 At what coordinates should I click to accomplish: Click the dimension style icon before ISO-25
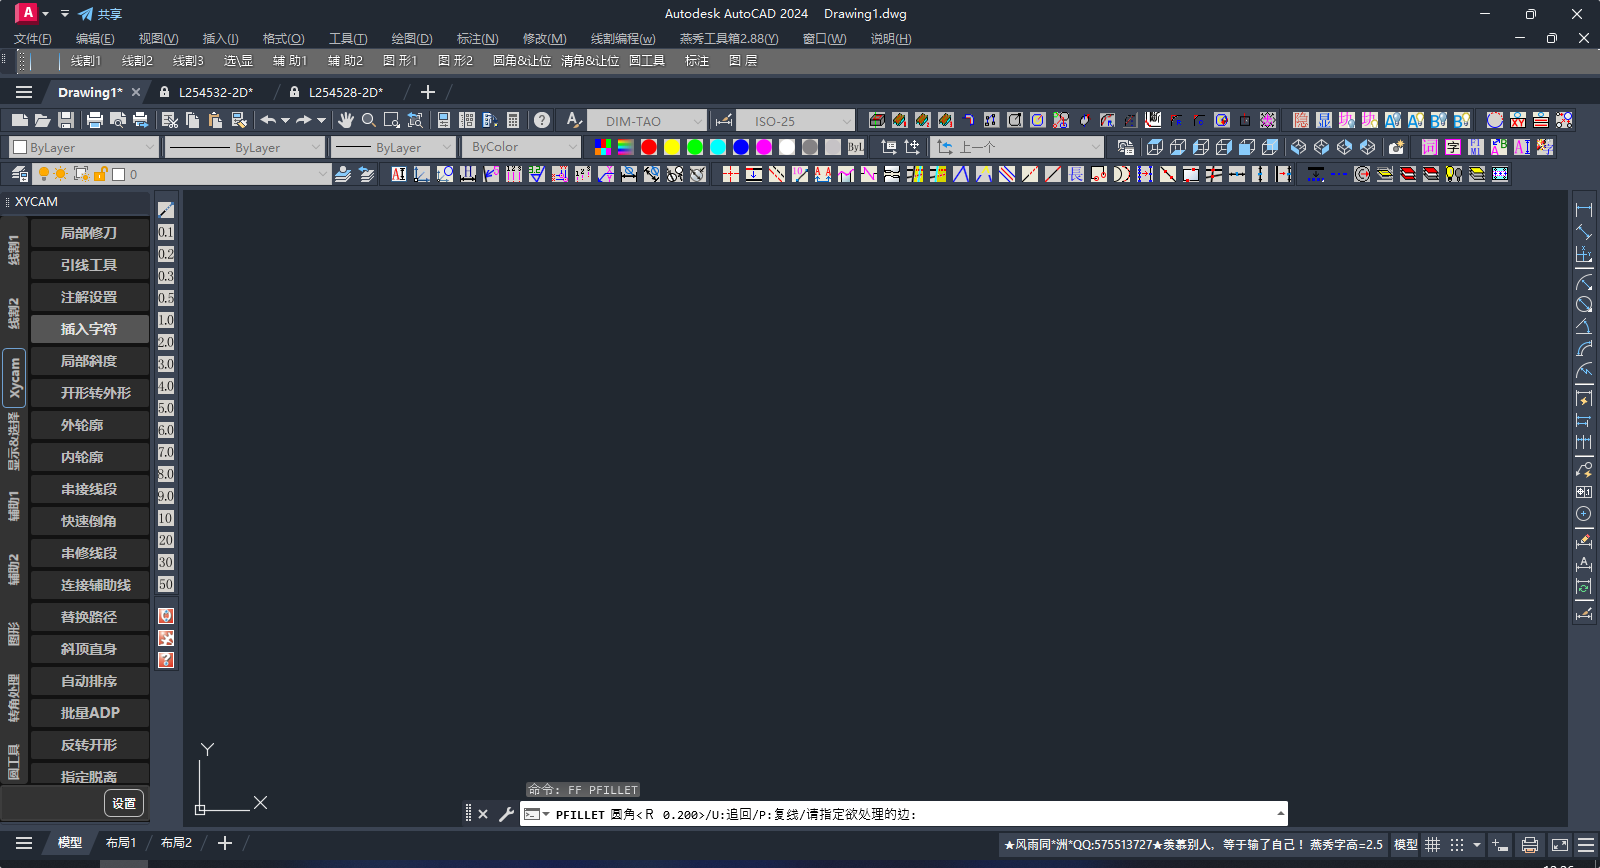point(724,120)
